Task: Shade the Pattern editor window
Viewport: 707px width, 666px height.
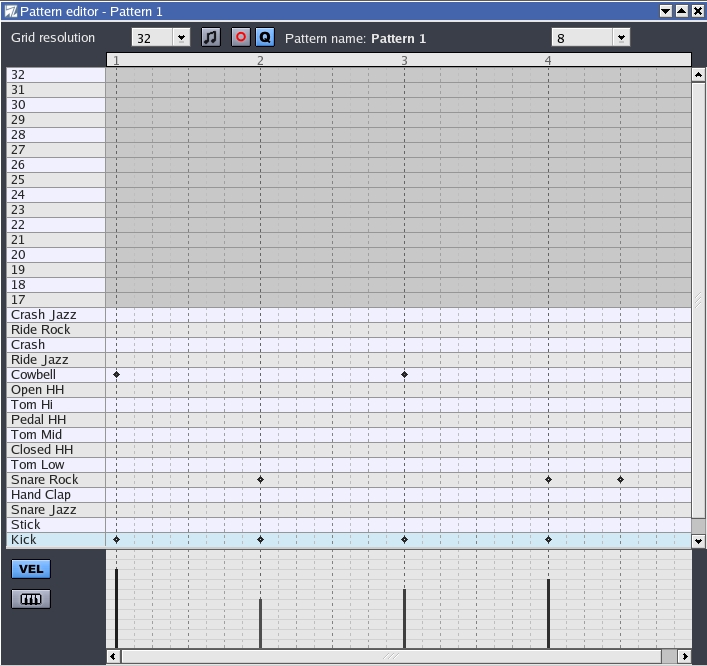Action: (666, 10)
